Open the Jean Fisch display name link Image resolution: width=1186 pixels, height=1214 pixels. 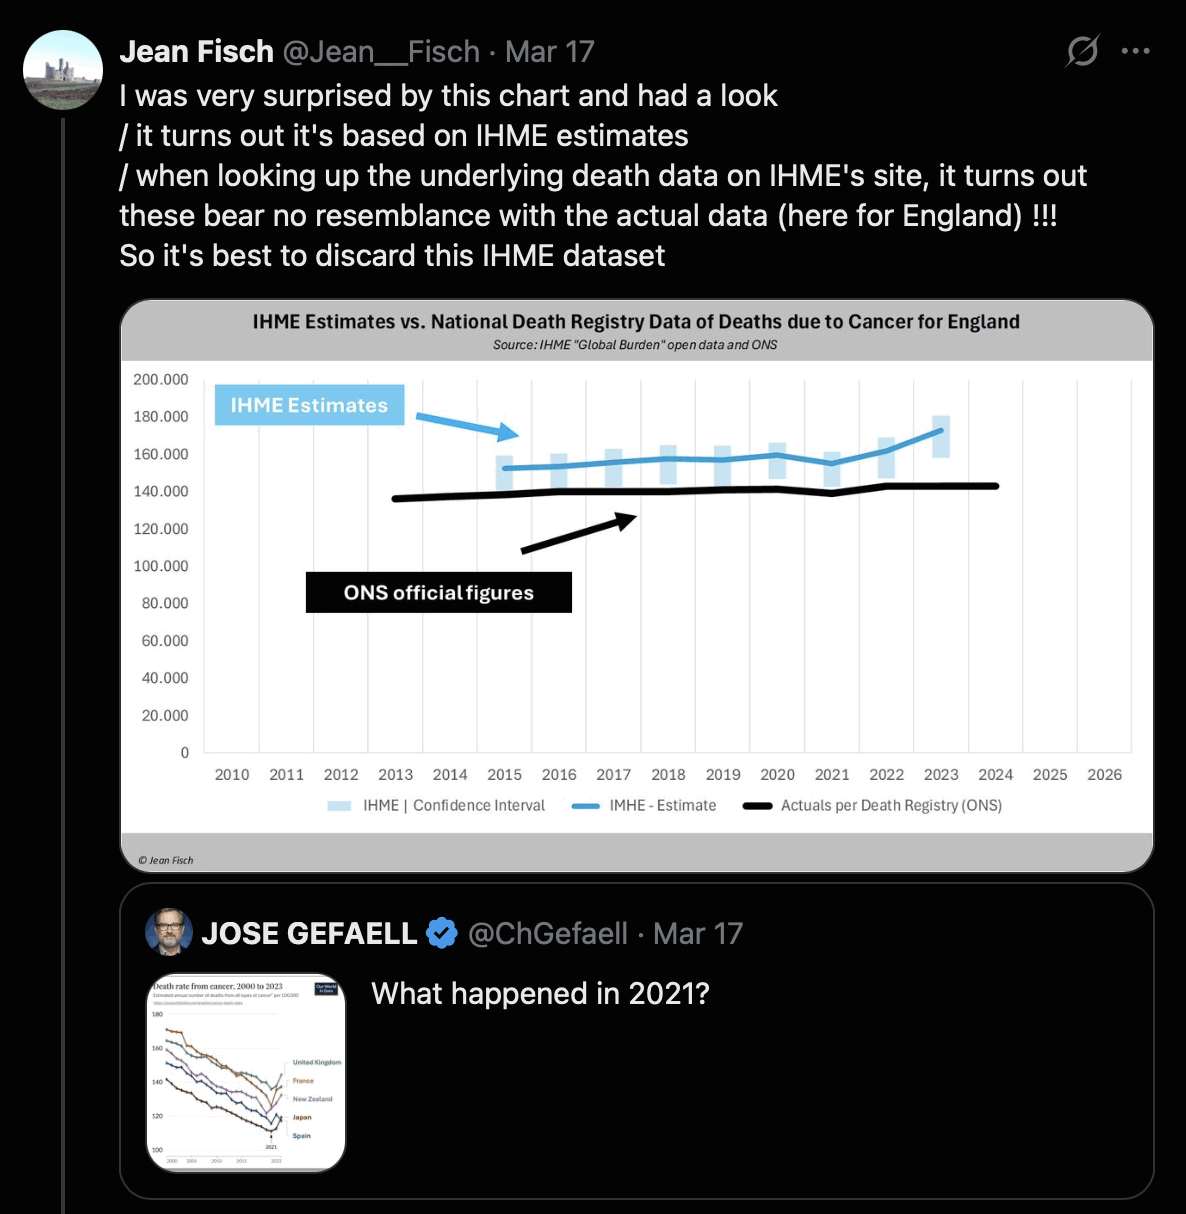point(197,52)
